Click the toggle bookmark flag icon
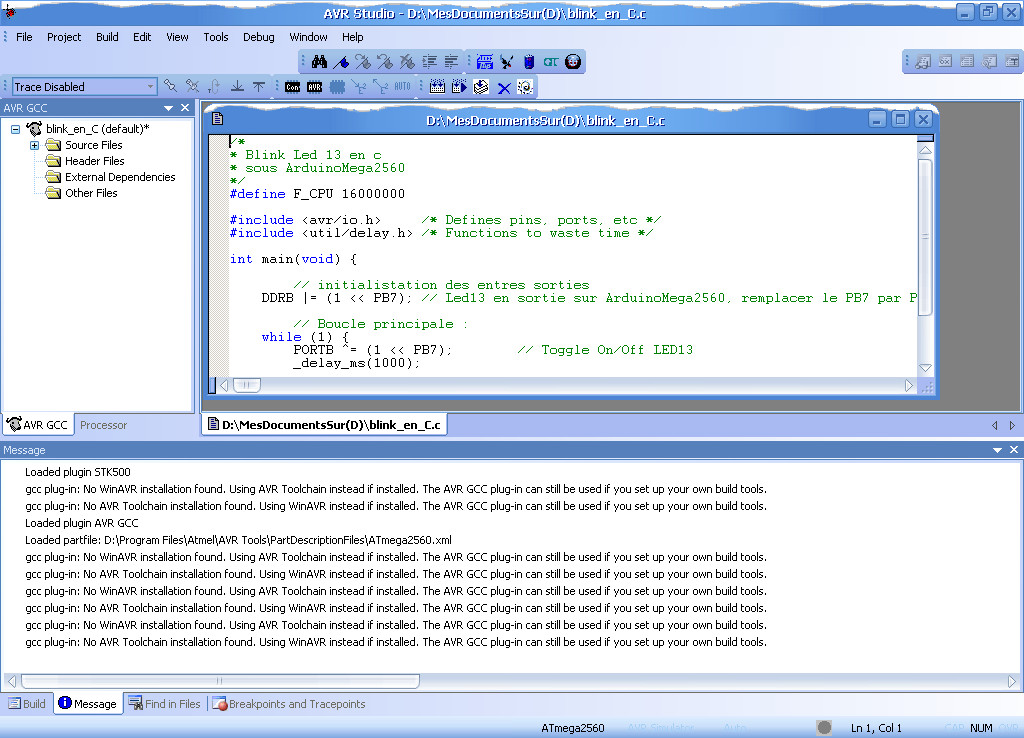 coord(341,62)
